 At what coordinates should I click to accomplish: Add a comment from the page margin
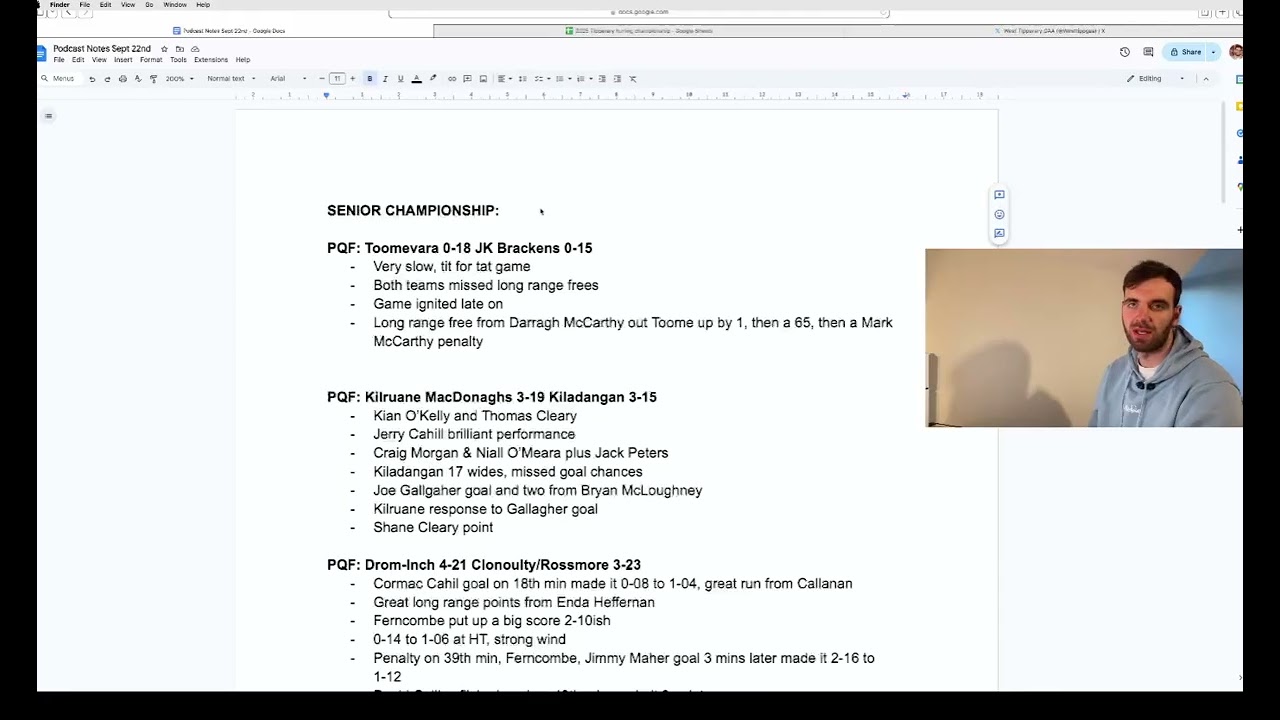999,195
